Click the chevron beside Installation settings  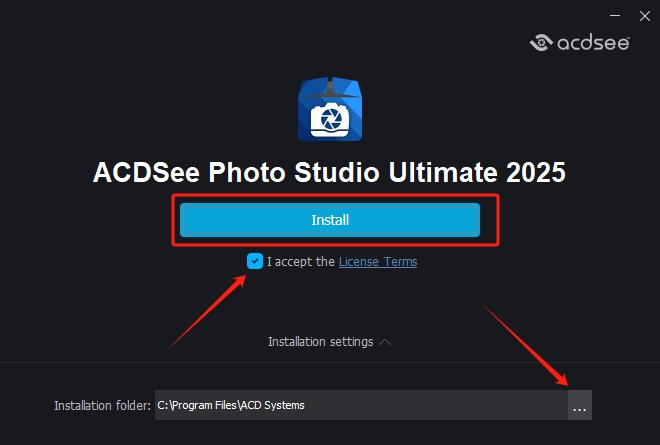pos(386,342)
